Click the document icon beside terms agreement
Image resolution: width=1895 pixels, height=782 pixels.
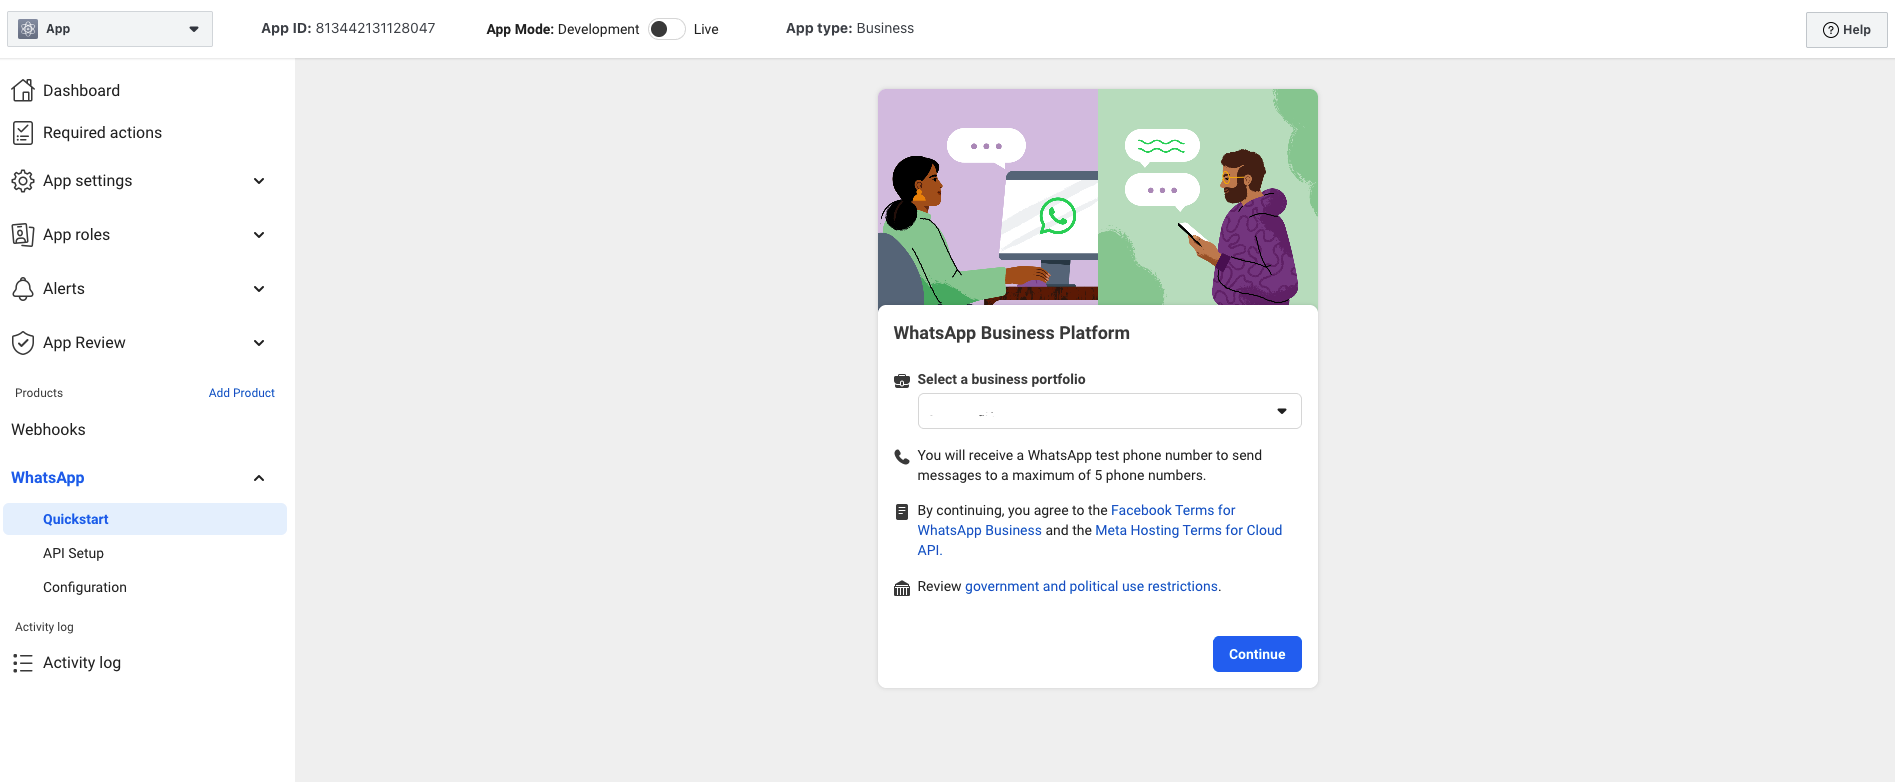[902, 512]
